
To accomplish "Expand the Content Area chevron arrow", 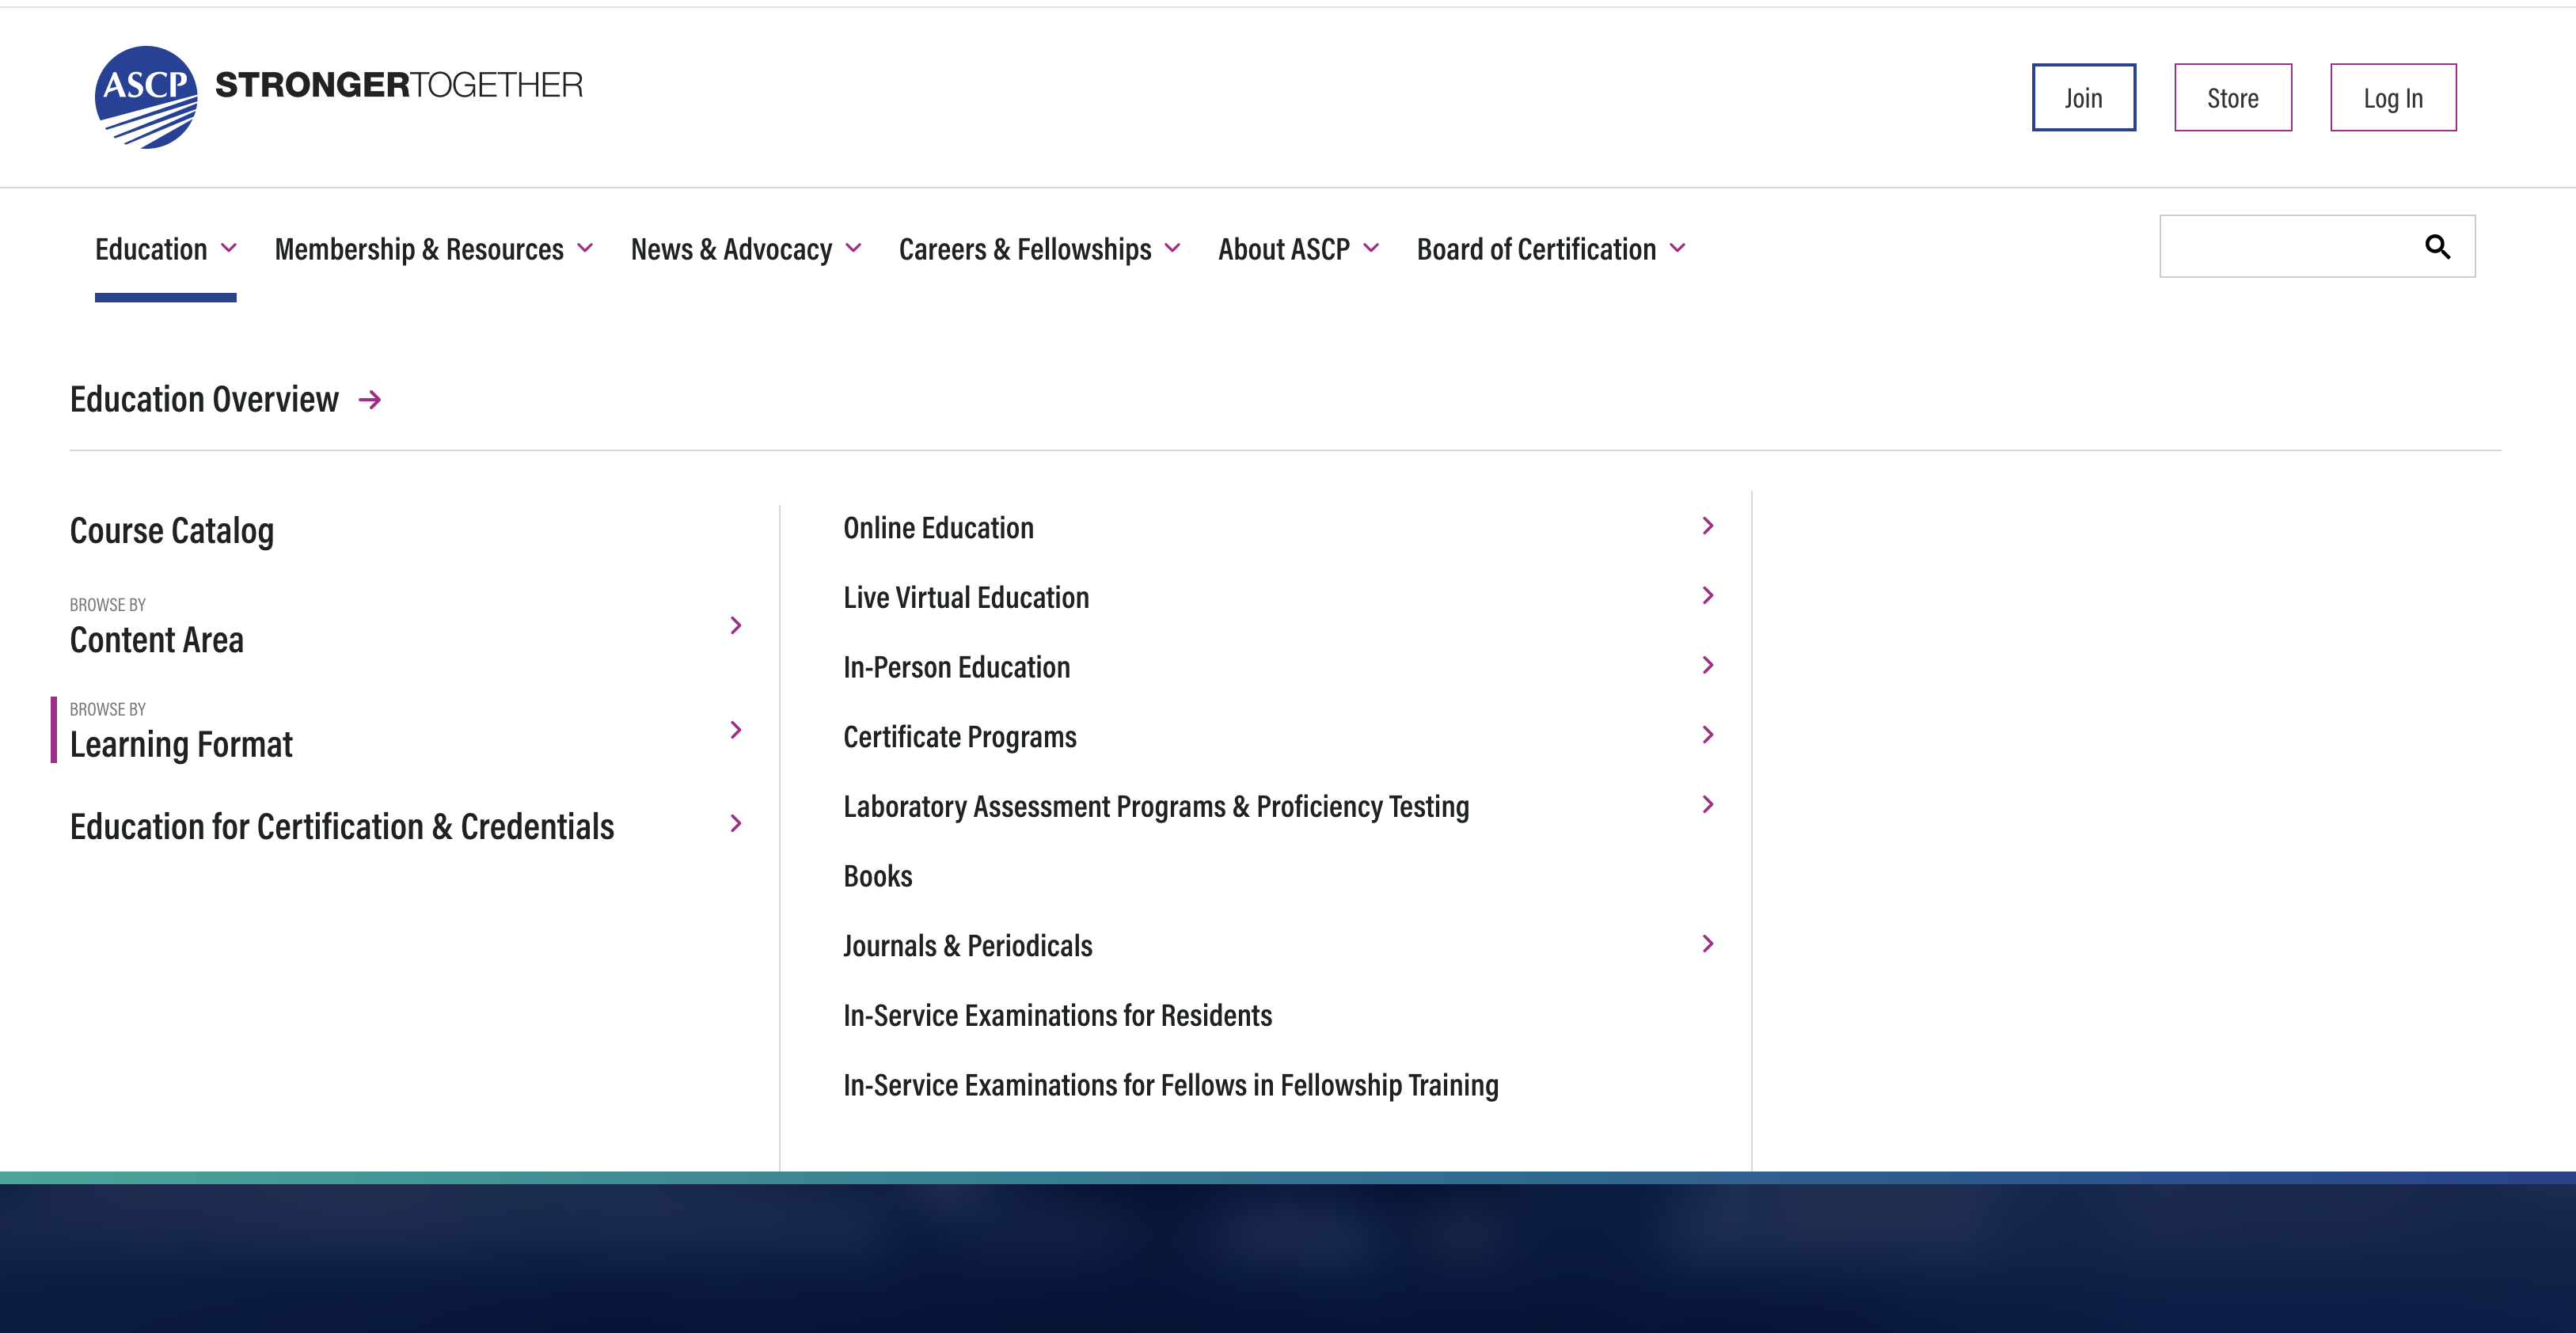I will point(736,626).
